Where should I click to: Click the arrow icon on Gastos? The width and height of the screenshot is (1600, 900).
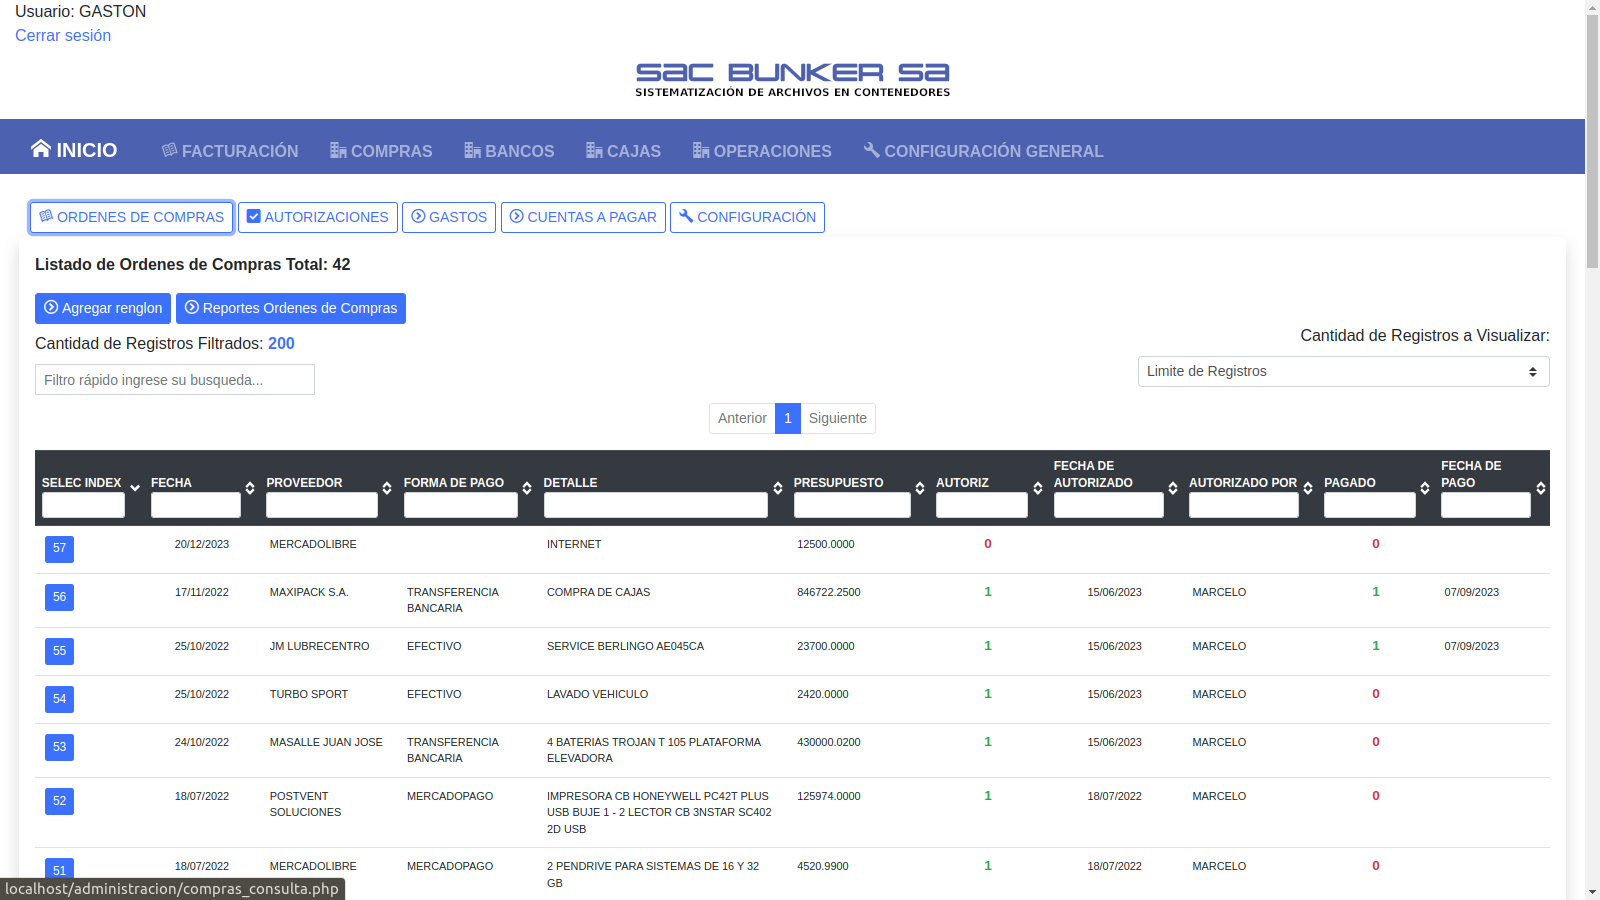point(418,217)
